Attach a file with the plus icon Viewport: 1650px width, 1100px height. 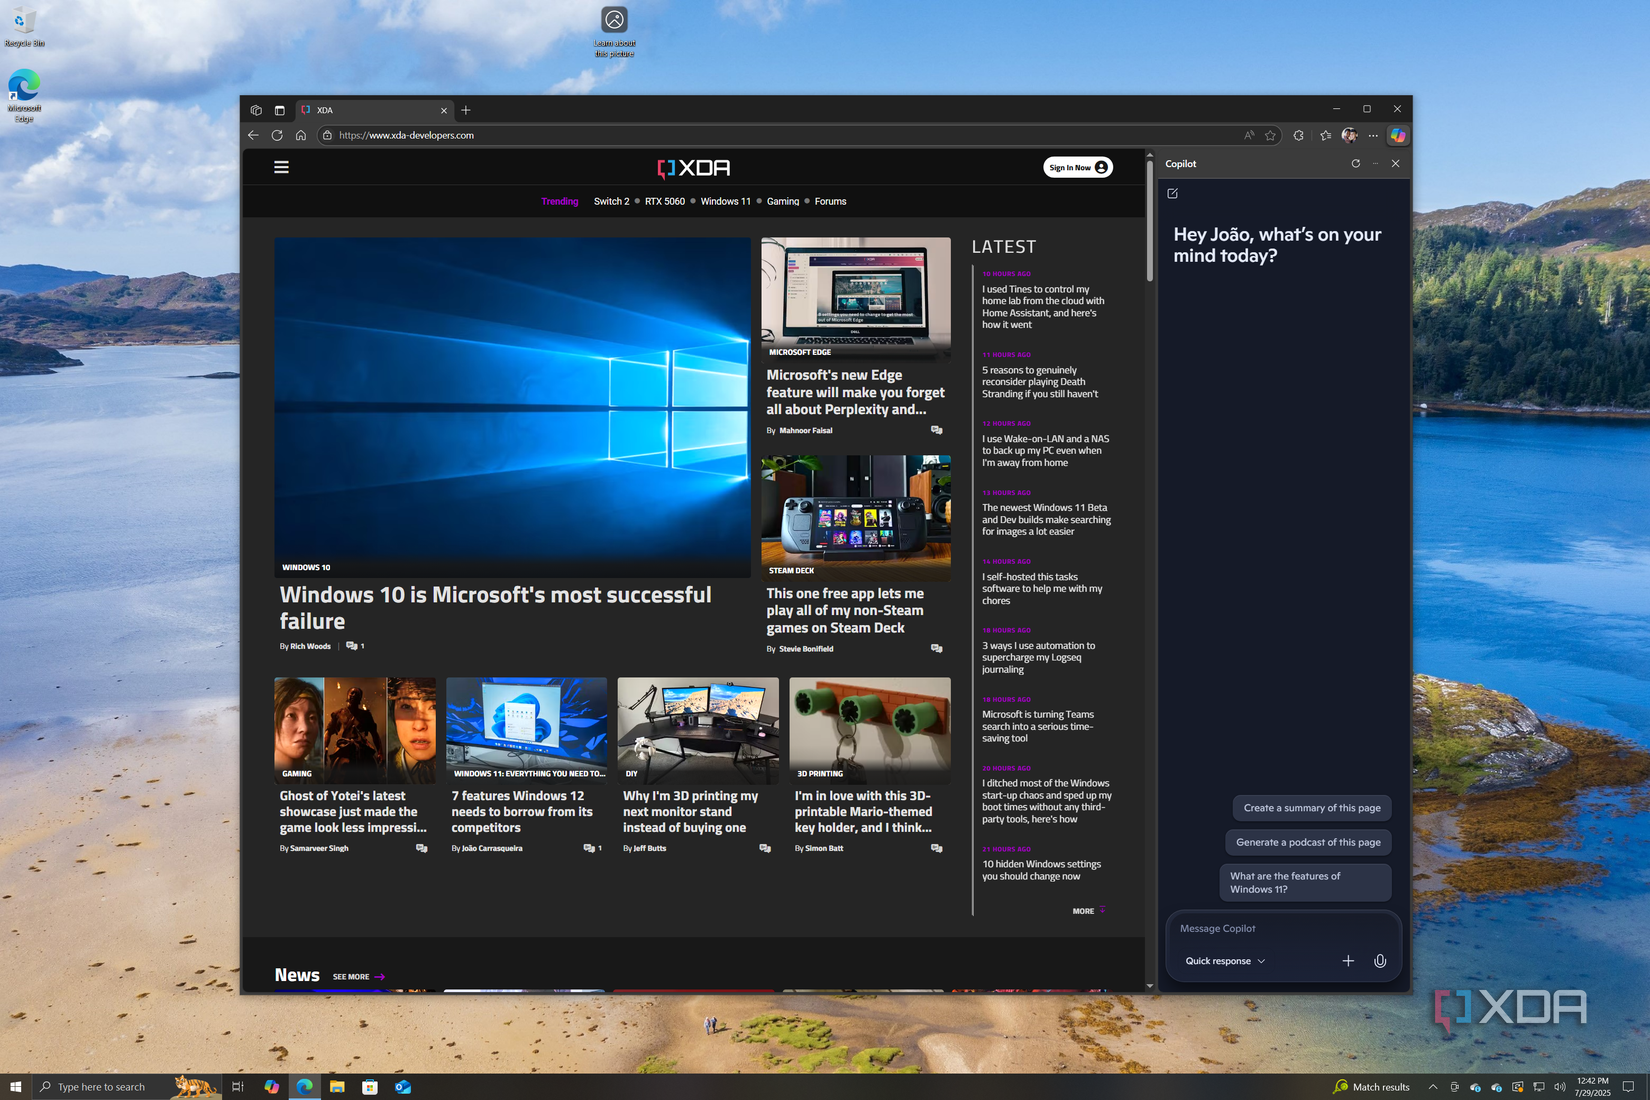click(x=1348, y=961)
